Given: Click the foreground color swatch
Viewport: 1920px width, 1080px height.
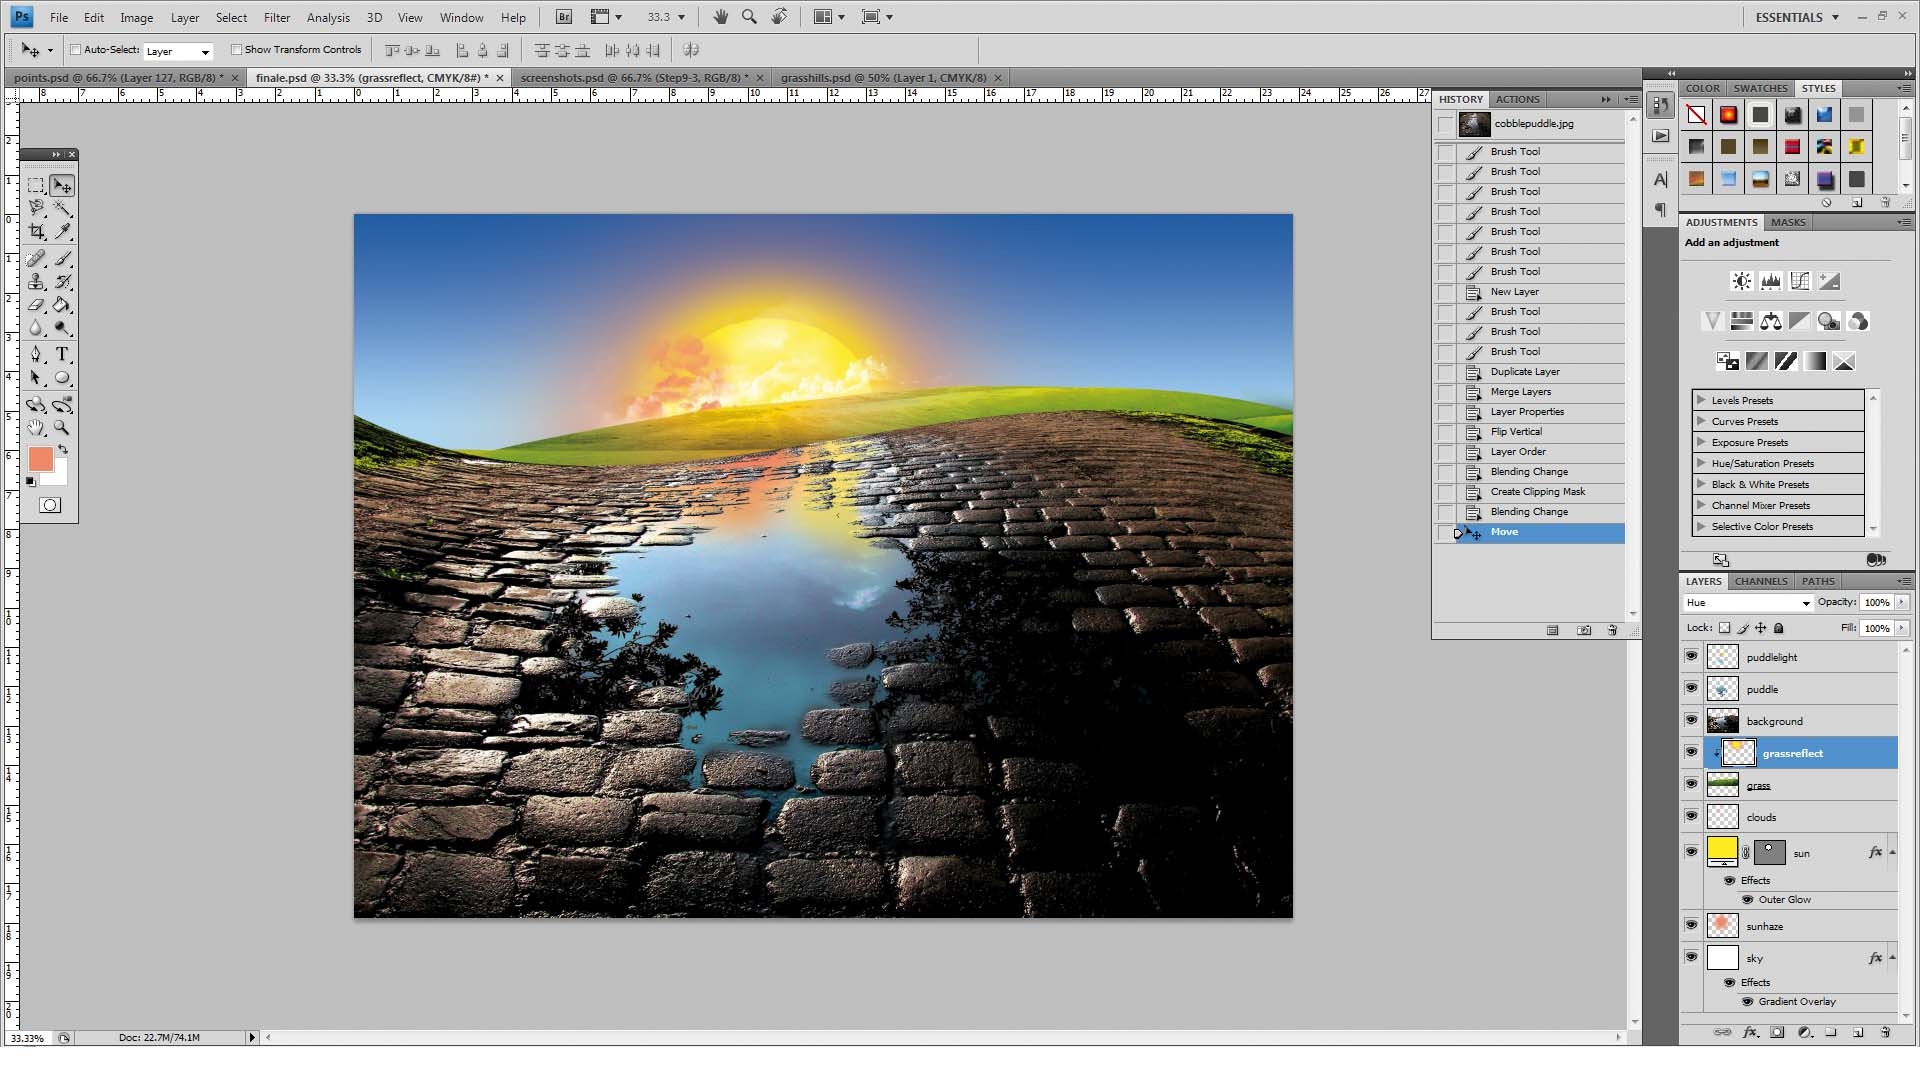Looking at the screenshot, I should [40, 459].
